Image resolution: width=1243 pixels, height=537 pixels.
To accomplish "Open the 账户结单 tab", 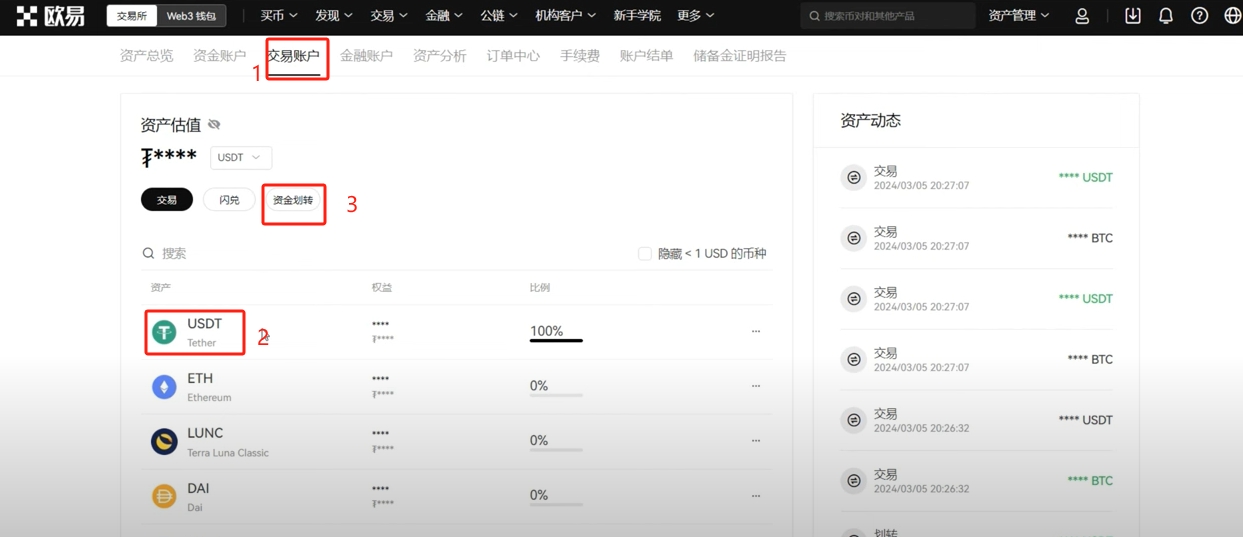I will (x=646, y=56).
